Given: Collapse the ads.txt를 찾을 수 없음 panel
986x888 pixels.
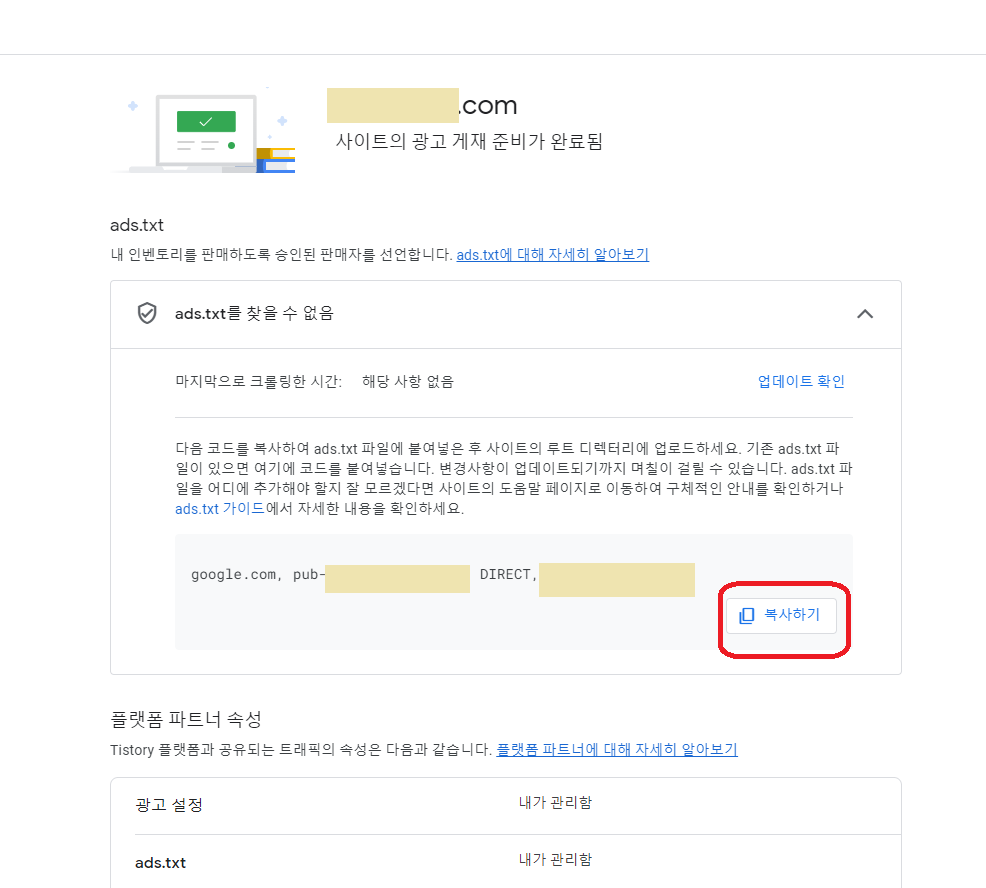Looking at the screenshot, I should tap(866, 313).
